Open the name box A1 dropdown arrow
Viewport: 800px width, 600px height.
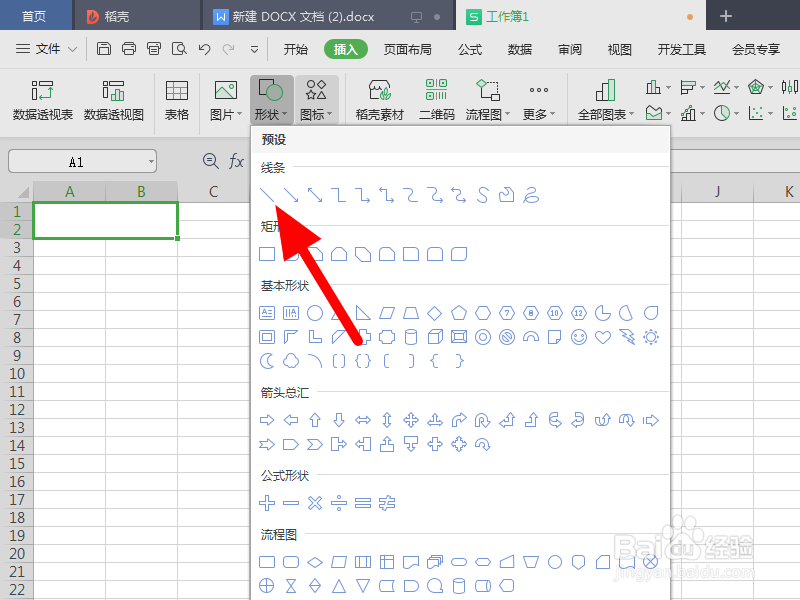pyautogui.click(x=151, y=162)
